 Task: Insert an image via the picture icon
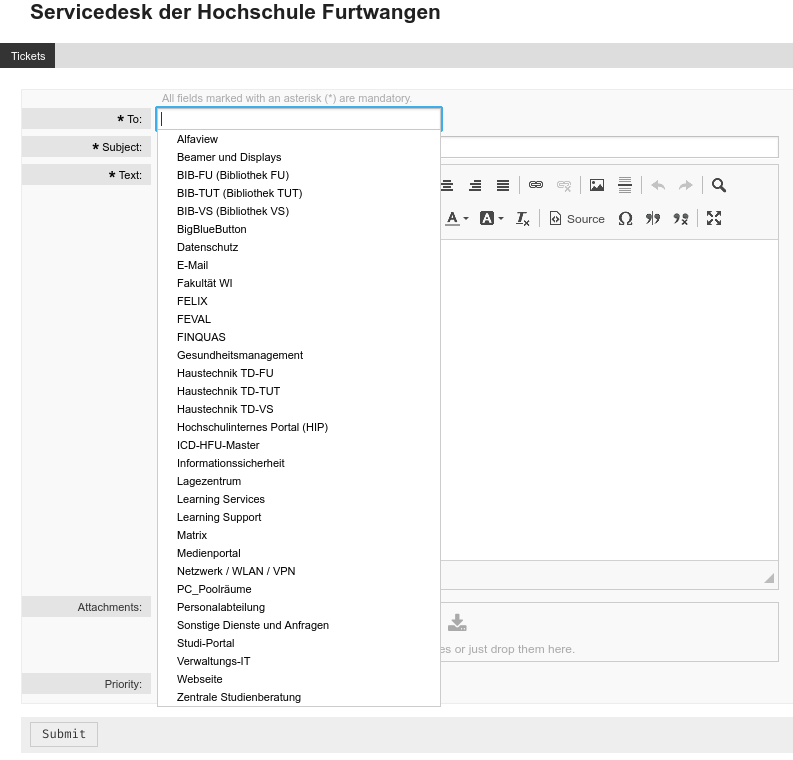tap(597, 185)
